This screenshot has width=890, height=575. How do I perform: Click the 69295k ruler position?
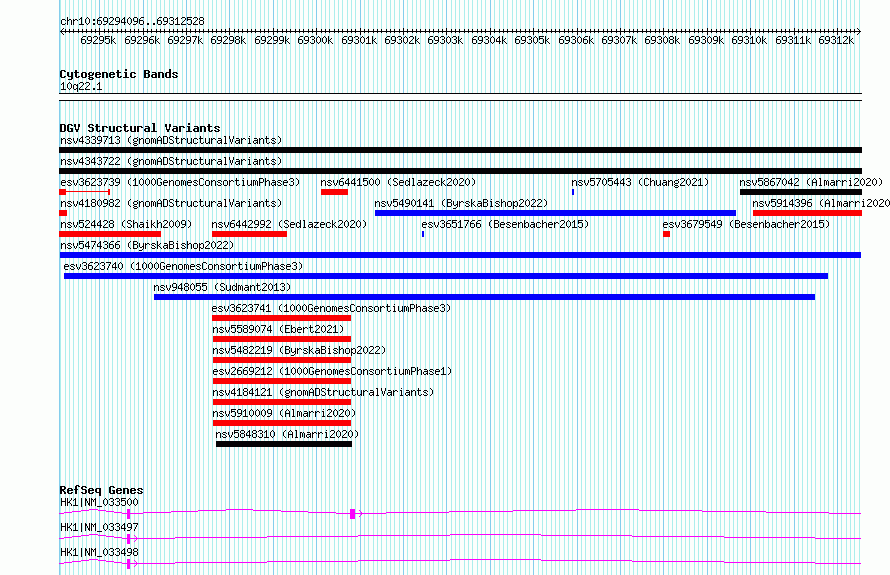(x=98, y=40)
